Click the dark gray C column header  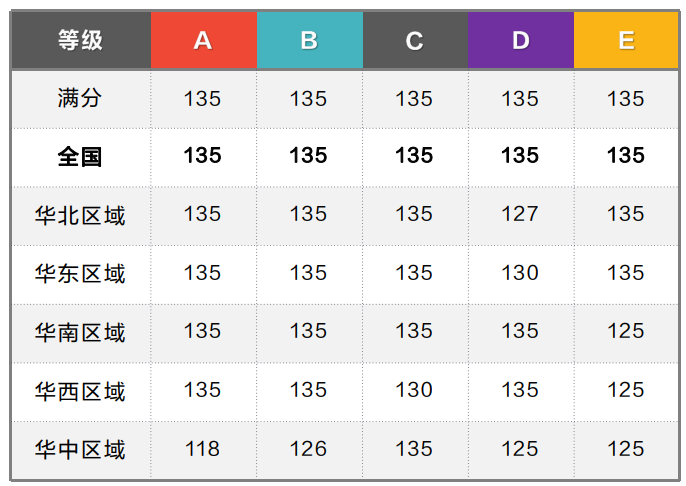[415, 40]
